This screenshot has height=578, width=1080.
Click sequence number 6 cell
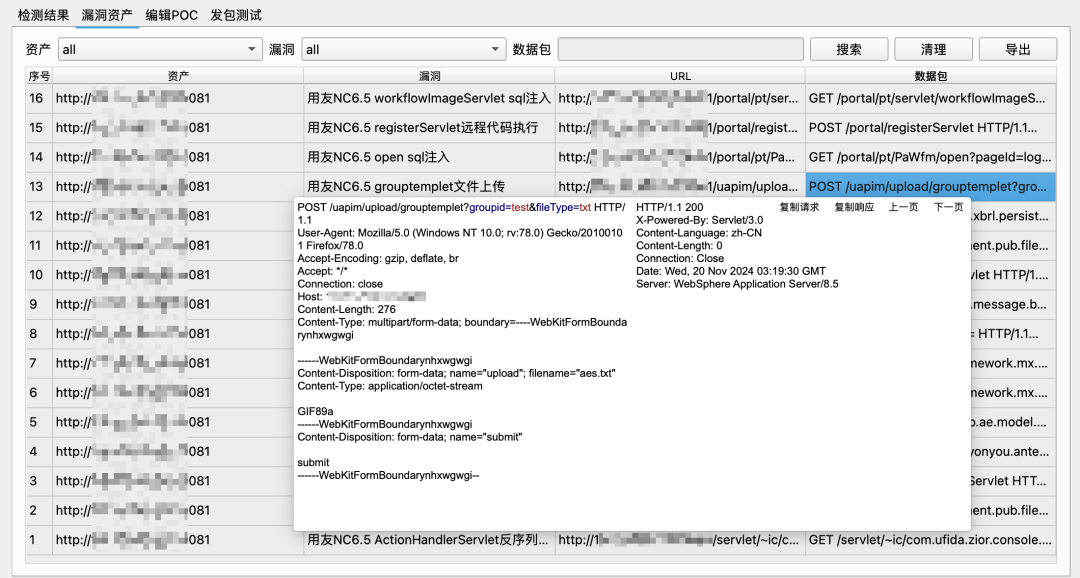tap(39, 393)
